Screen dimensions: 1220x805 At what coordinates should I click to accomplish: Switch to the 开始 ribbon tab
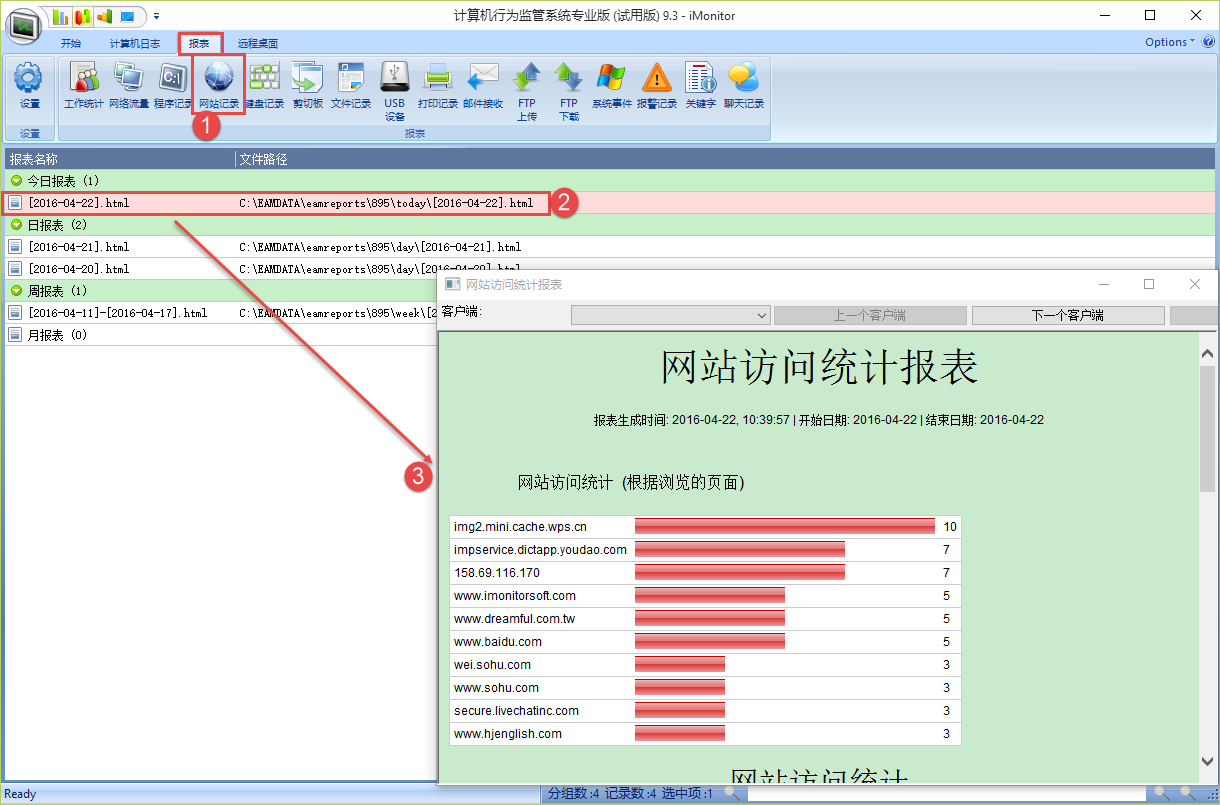[x=70, y=44]
